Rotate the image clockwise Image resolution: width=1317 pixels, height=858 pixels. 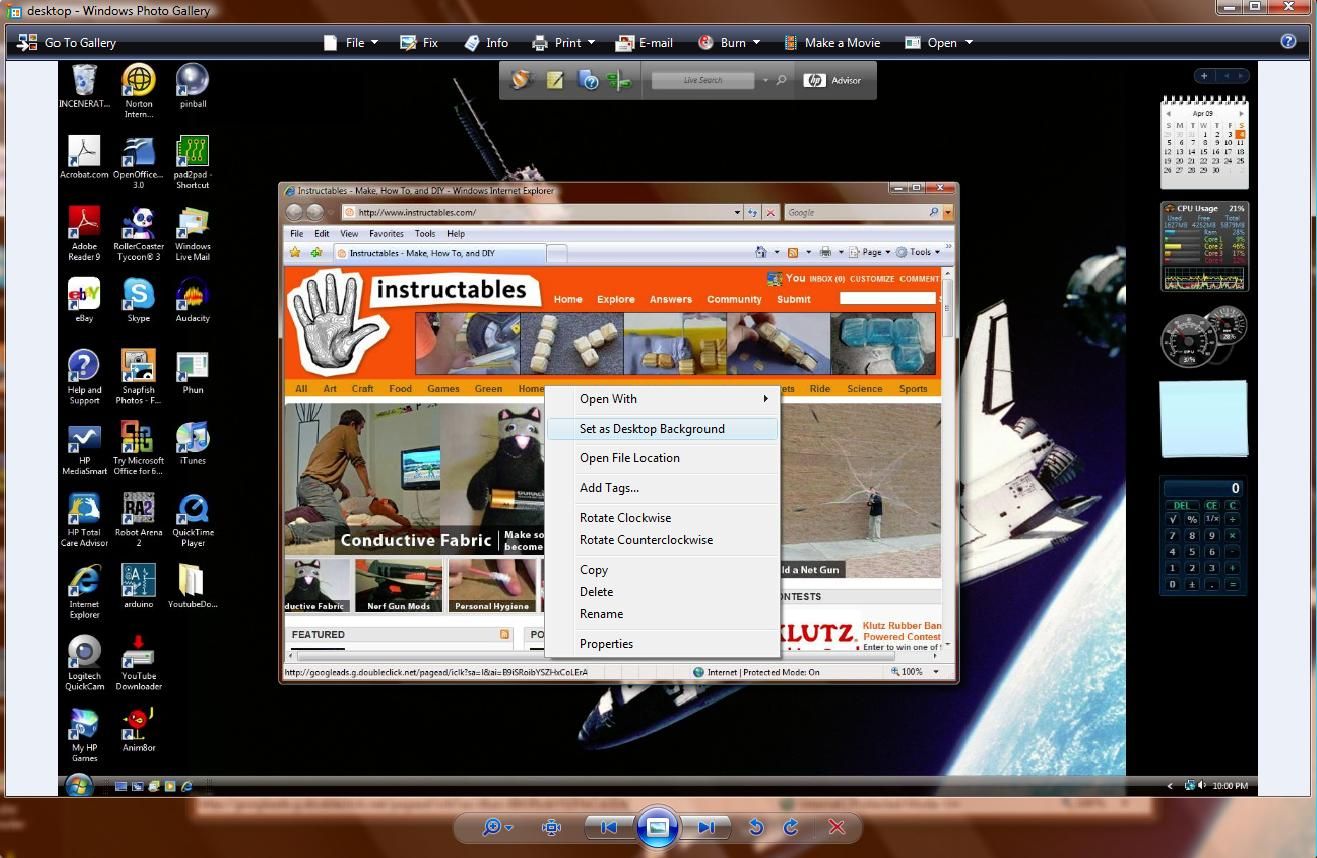(789, 827)
